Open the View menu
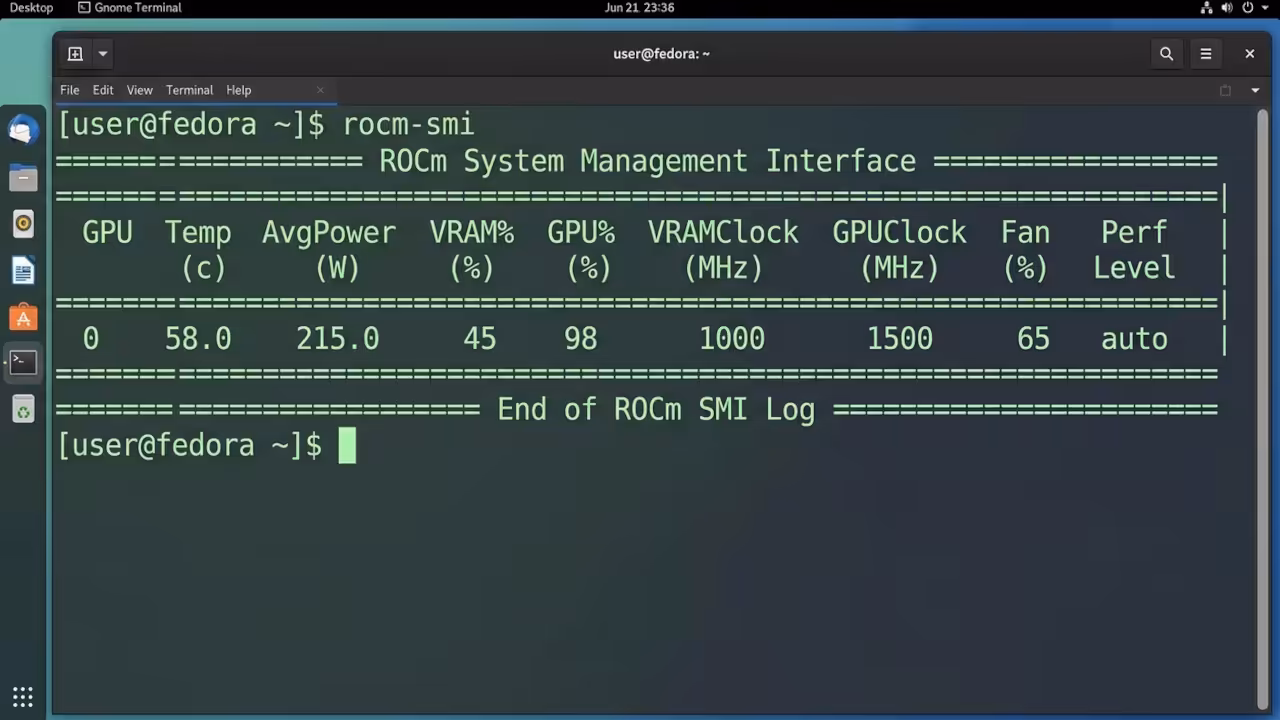Image resolution: width=1280 pixels, height=720 pixels. pos(139,90)
